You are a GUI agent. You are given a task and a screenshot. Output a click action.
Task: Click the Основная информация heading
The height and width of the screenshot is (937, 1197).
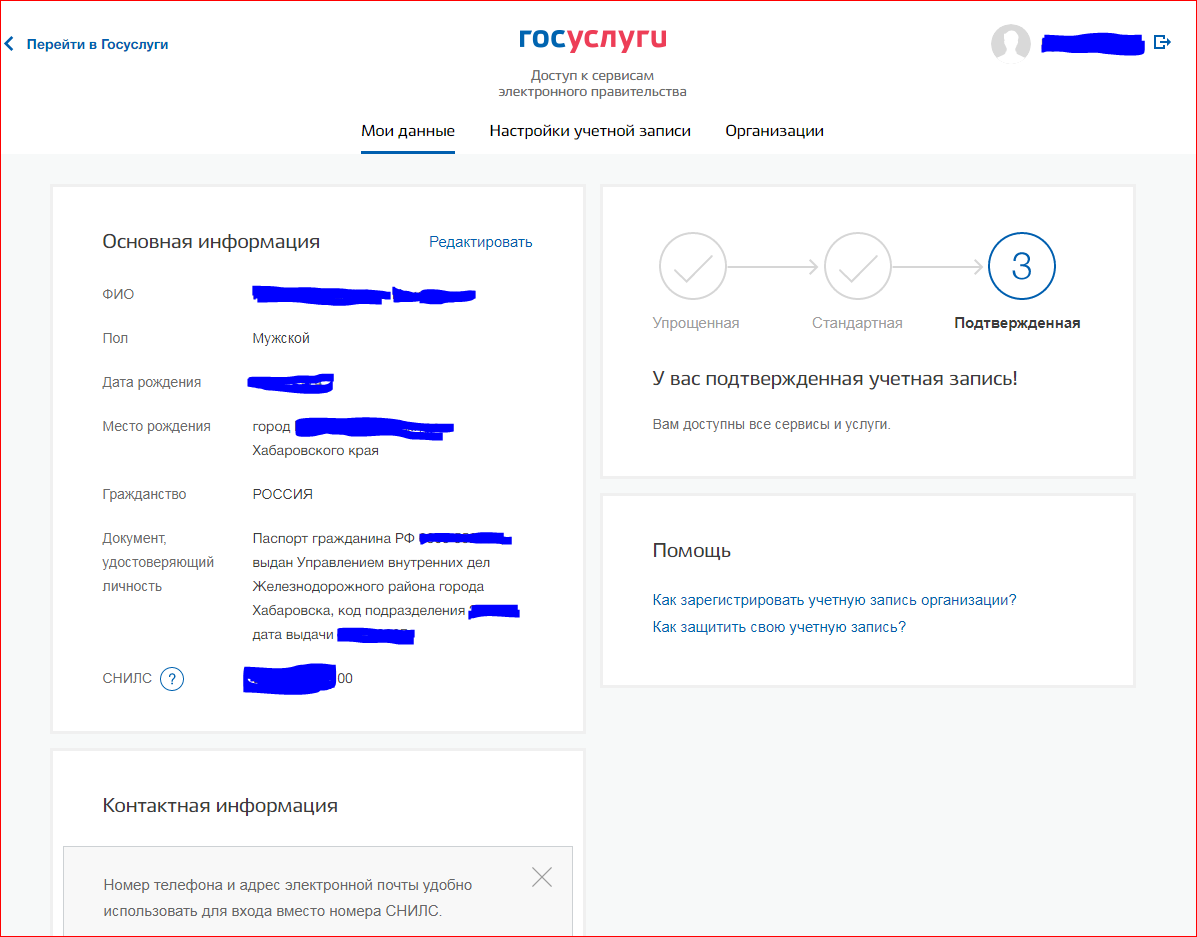211,242
